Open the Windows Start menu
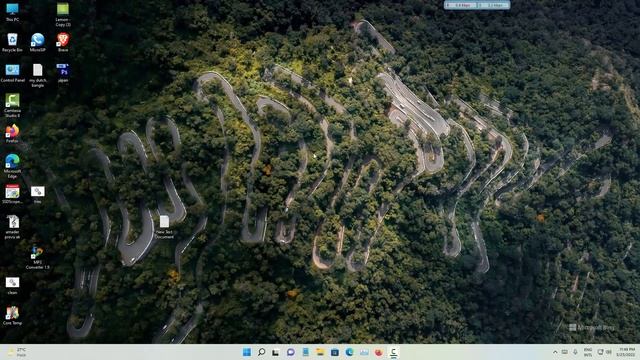 tap(247, 352)
